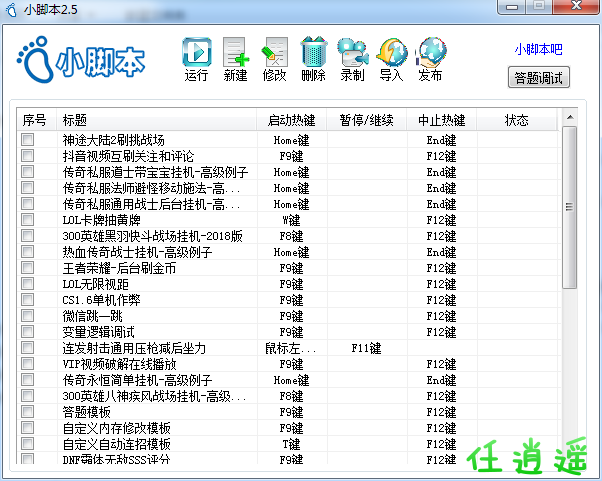This screenshot has height=481, width=602.
Task: Select the checkbox for 答题模板
Action: coord(28,412)
